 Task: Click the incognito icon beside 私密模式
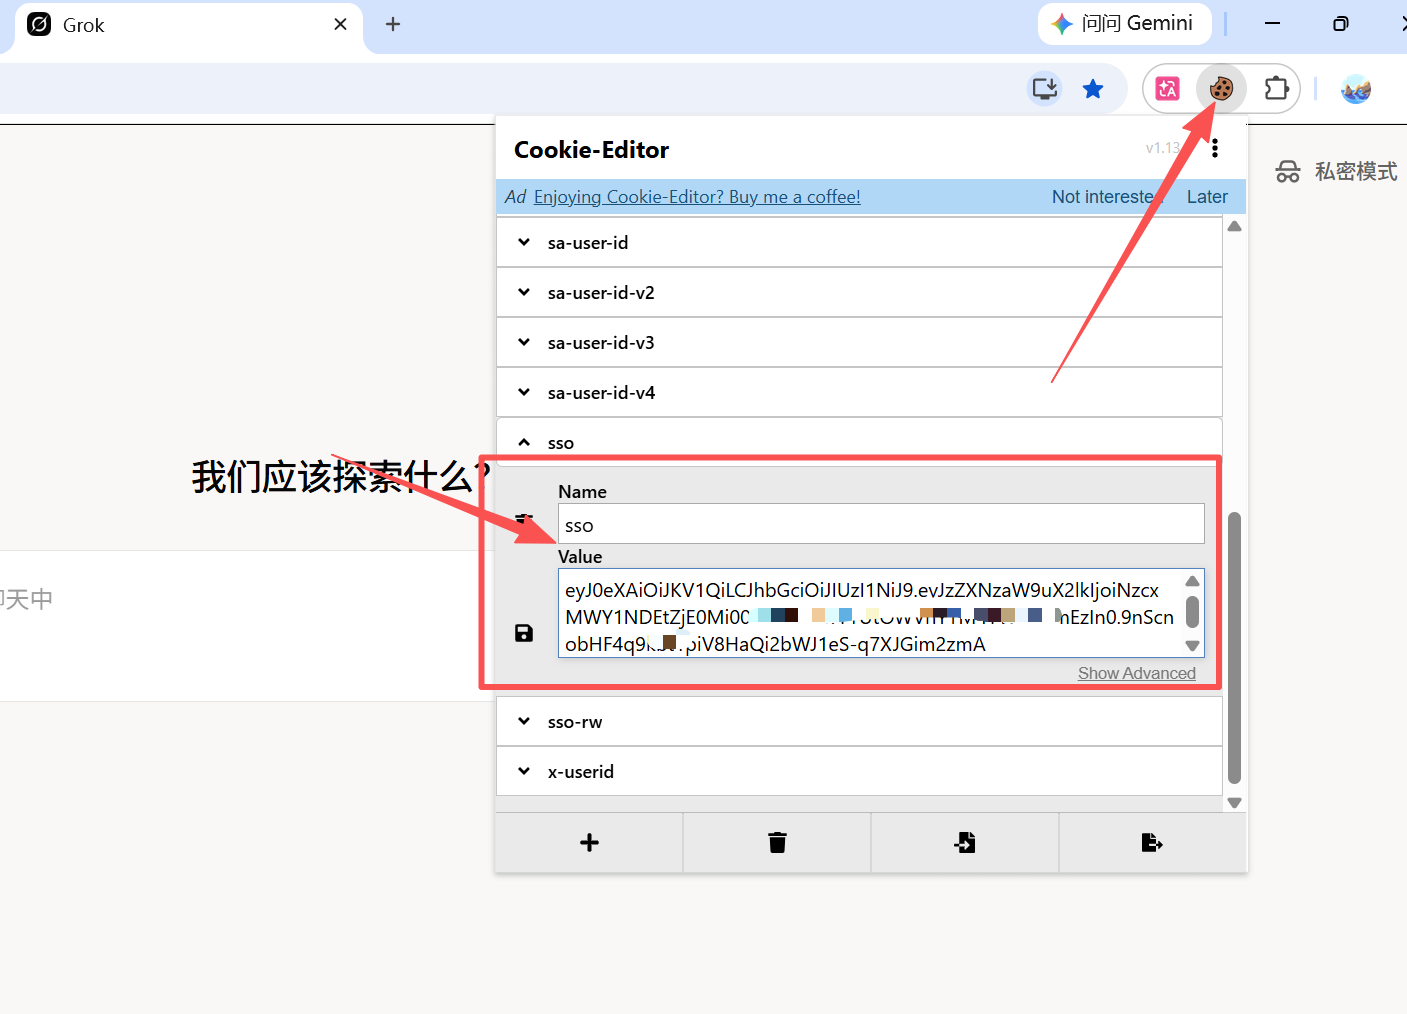click(1288, 172)
